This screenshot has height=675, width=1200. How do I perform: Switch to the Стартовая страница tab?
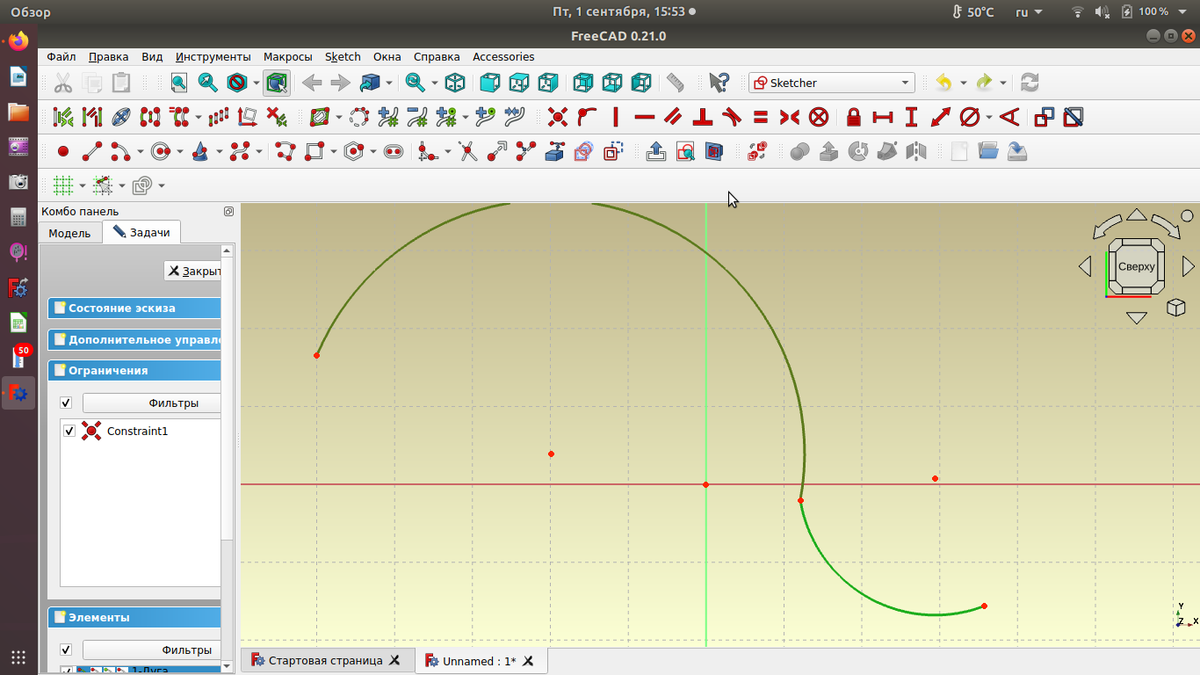326,661
